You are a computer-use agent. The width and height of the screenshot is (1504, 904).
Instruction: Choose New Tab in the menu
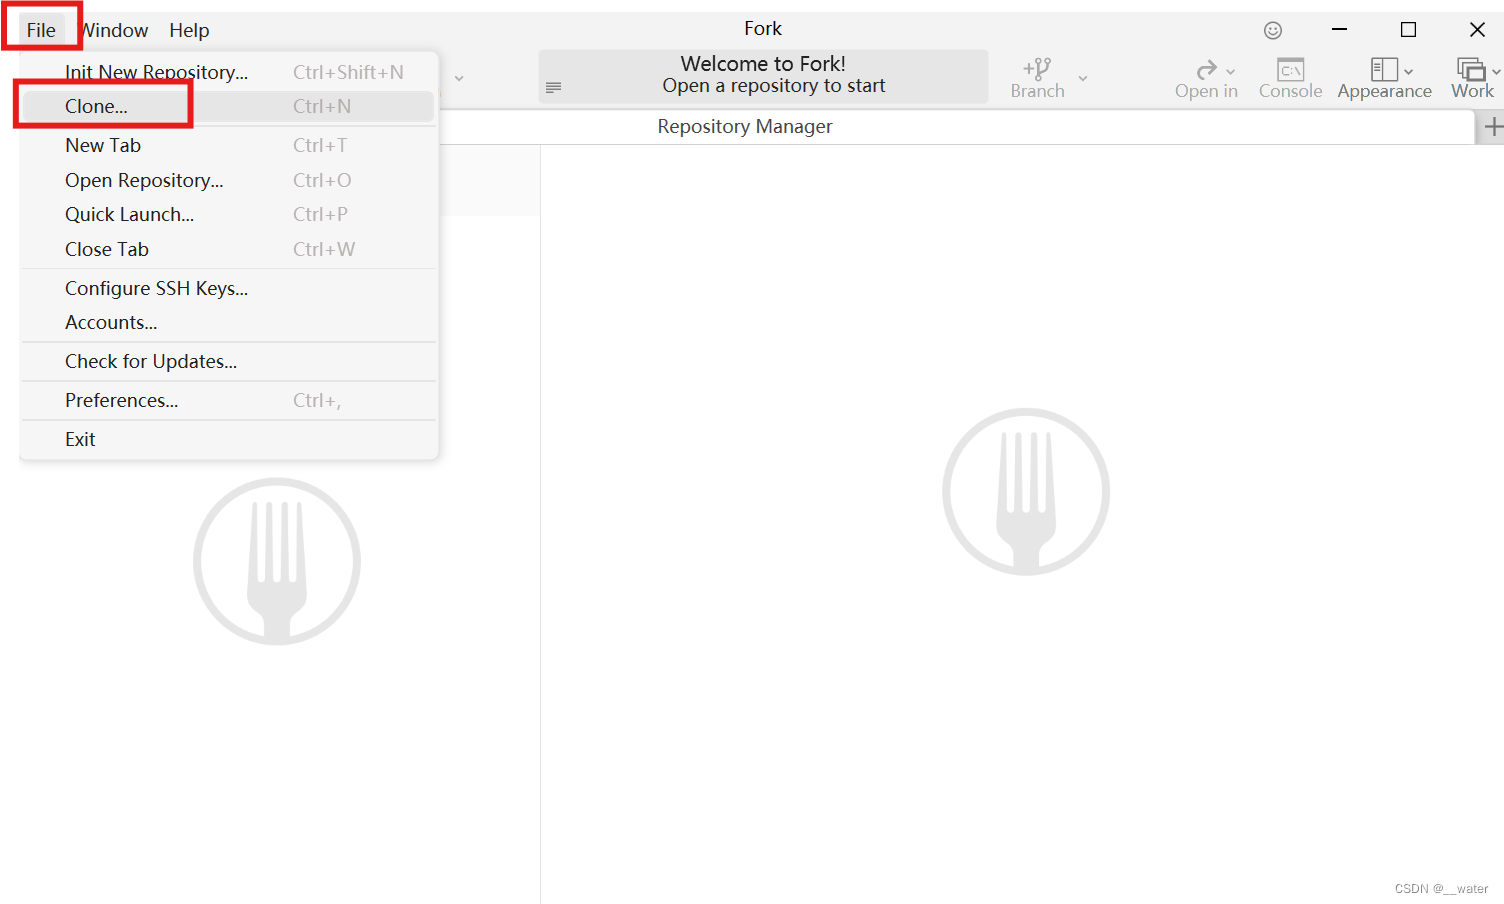click(229, 145)
